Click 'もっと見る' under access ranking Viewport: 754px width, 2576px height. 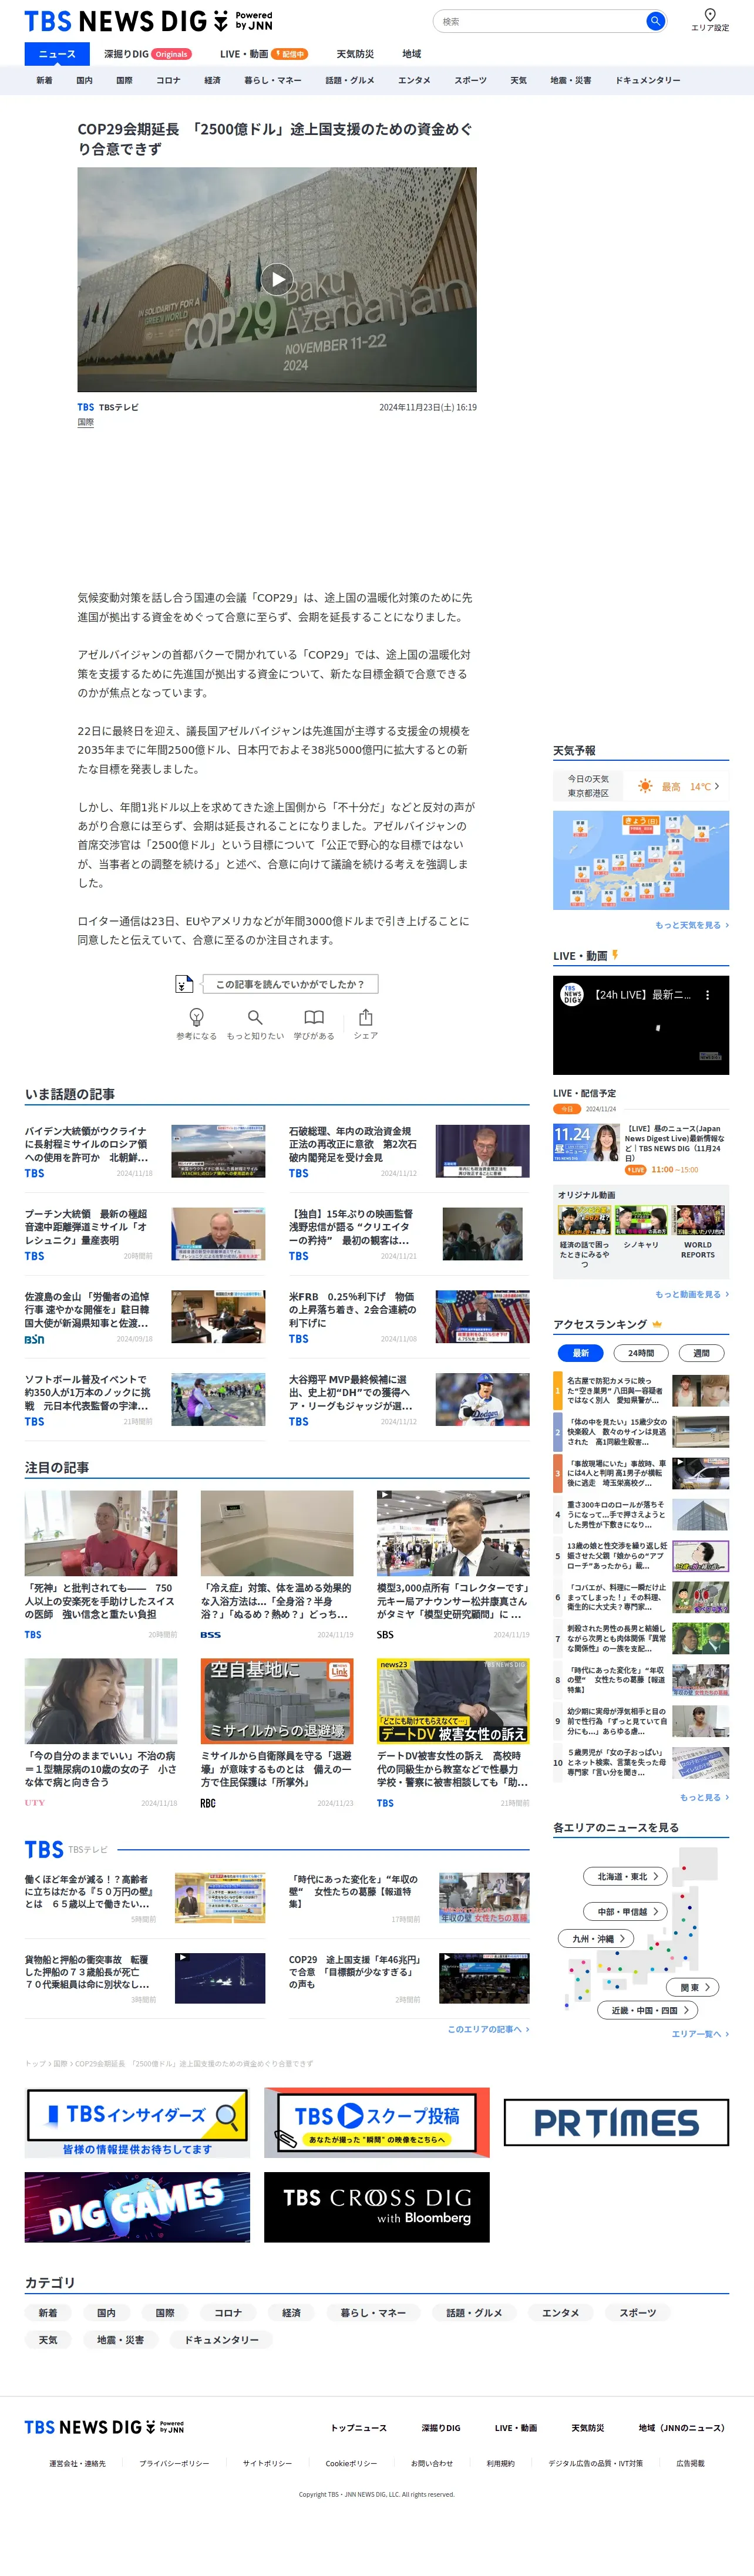click(704, 1798)
